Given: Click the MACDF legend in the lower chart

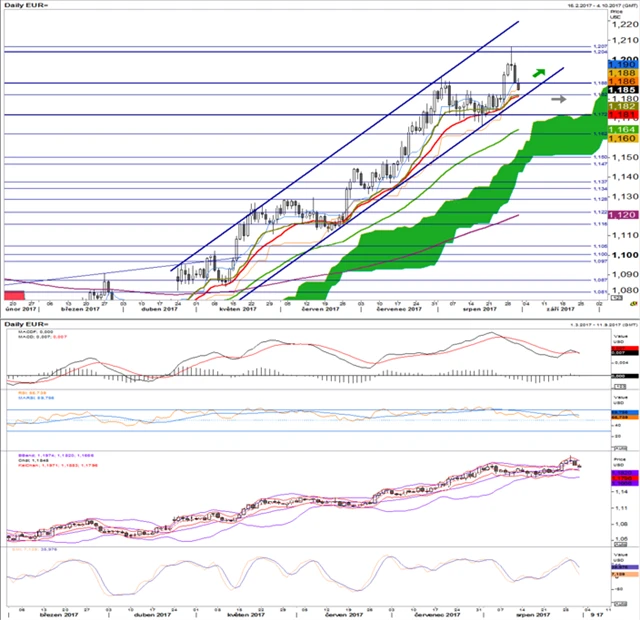Looking at the screenshot, I should pos(36,332).
